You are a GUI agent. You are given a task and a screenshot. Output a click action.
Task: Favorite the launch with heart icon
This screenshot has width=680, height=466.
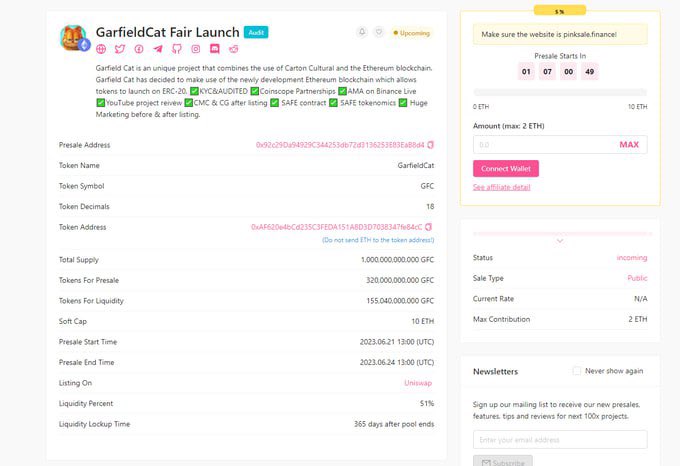pos(379,32)
